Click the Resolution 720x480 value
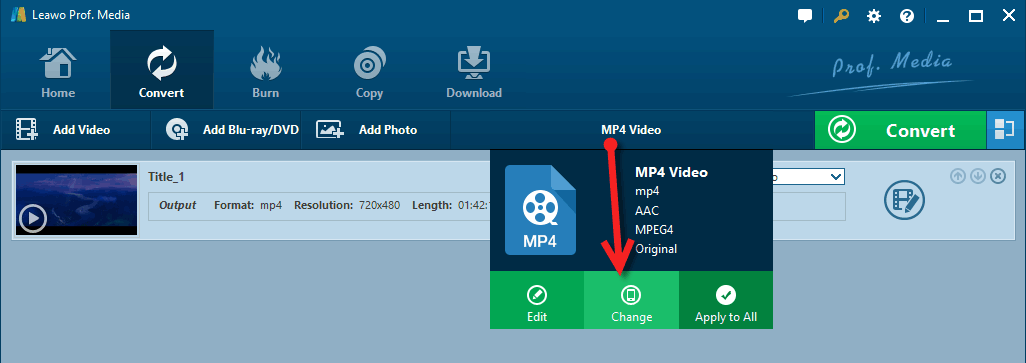The height and width of the screenshot is (363, 1026). [380, 205]
